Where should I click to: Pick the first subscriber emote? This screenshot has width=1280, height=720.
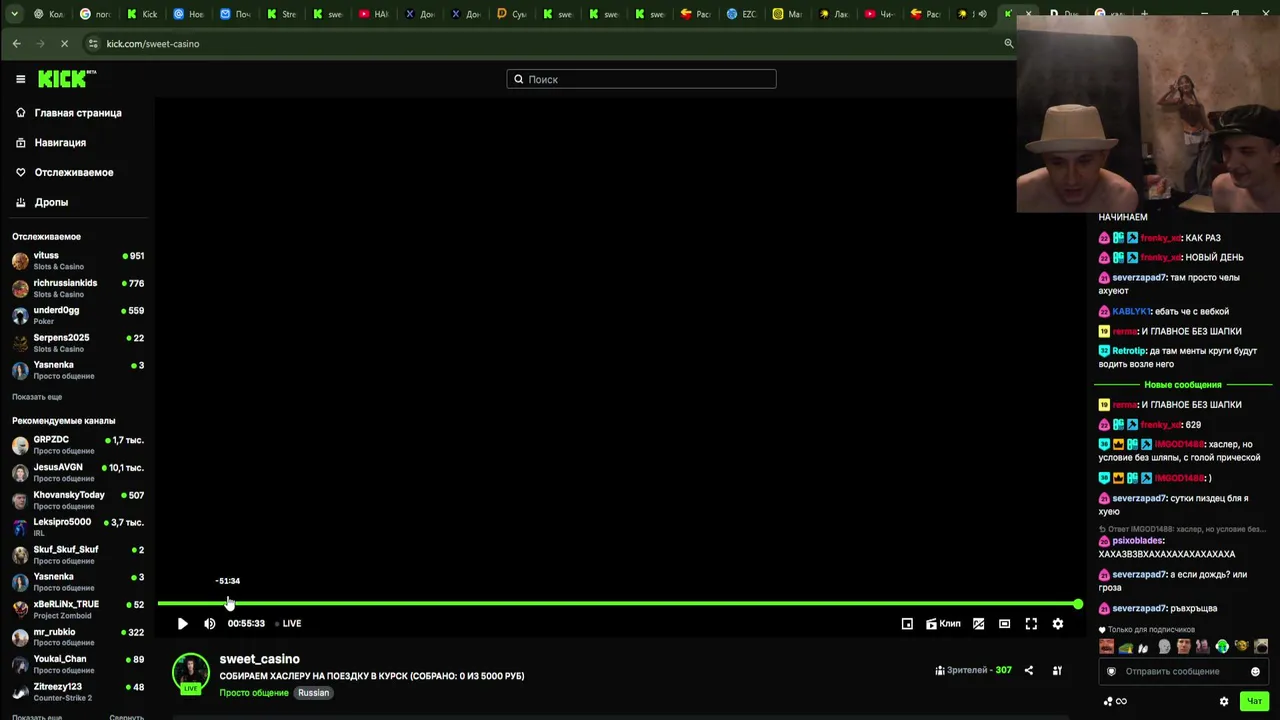click(x=1106, y=647)
